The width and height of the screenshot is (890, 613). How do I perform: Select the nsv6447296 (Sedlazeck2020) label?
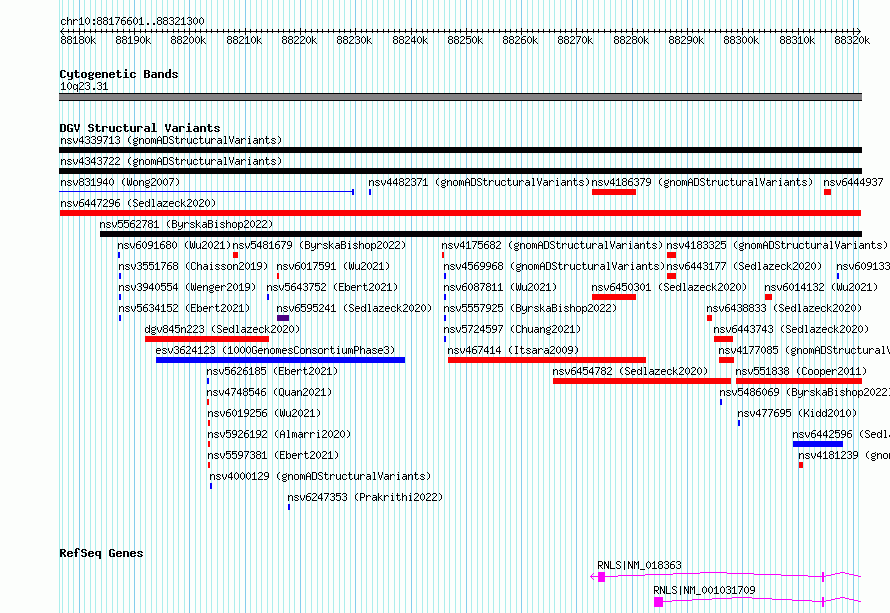138,203
